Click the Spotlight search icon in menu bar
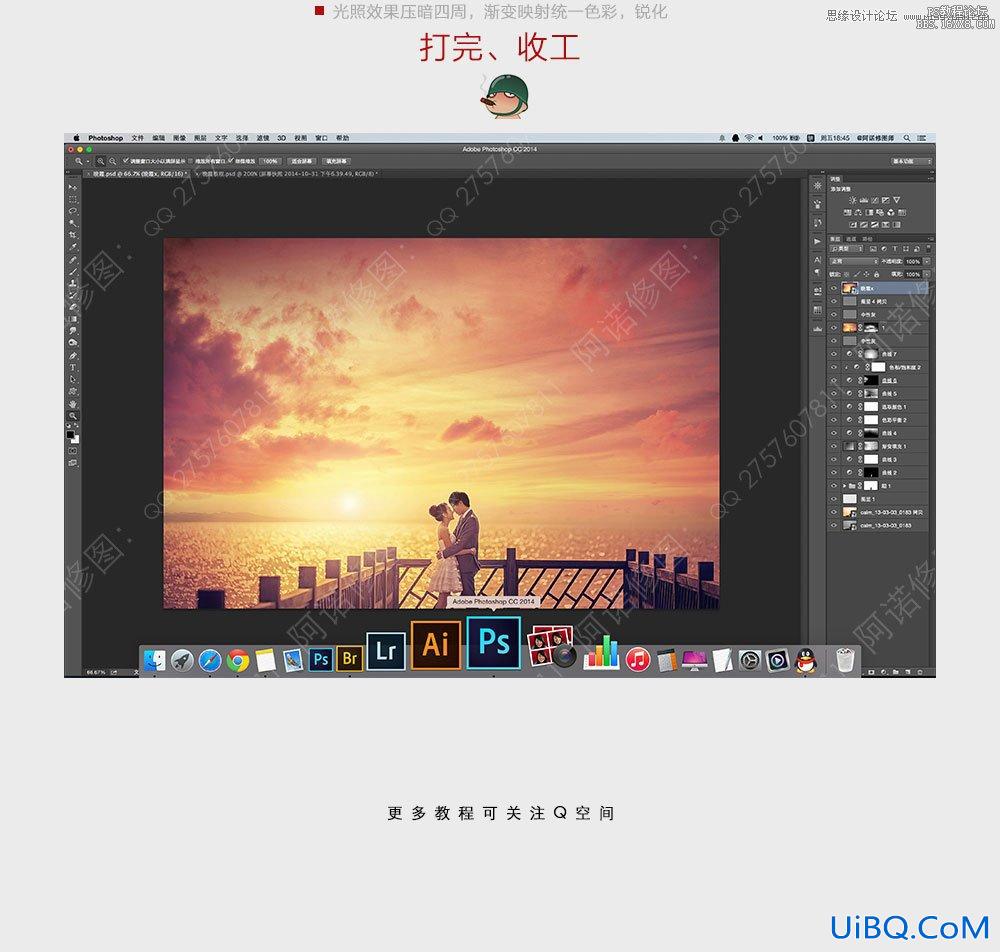This screenshot has width=1000, height=952. 906,138
